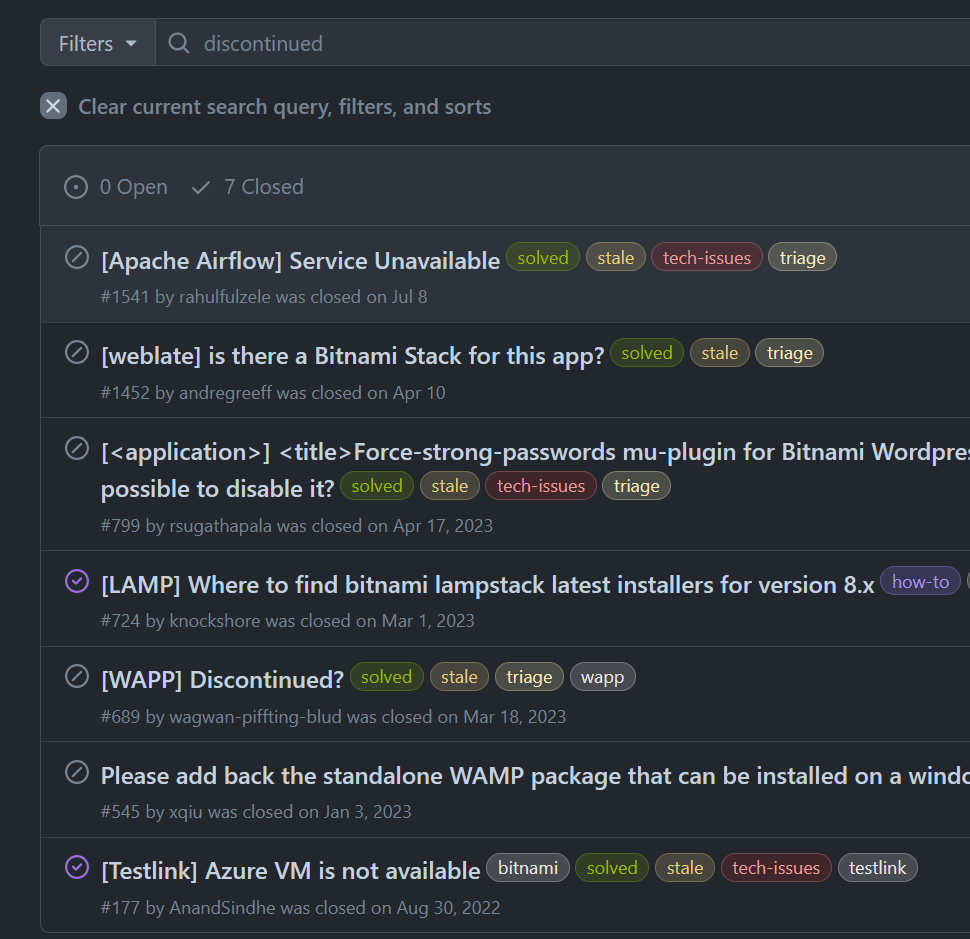The image size is (970, 939).
Task: Click the bitnami label on Testlink issue
Action: pos(527,868)
